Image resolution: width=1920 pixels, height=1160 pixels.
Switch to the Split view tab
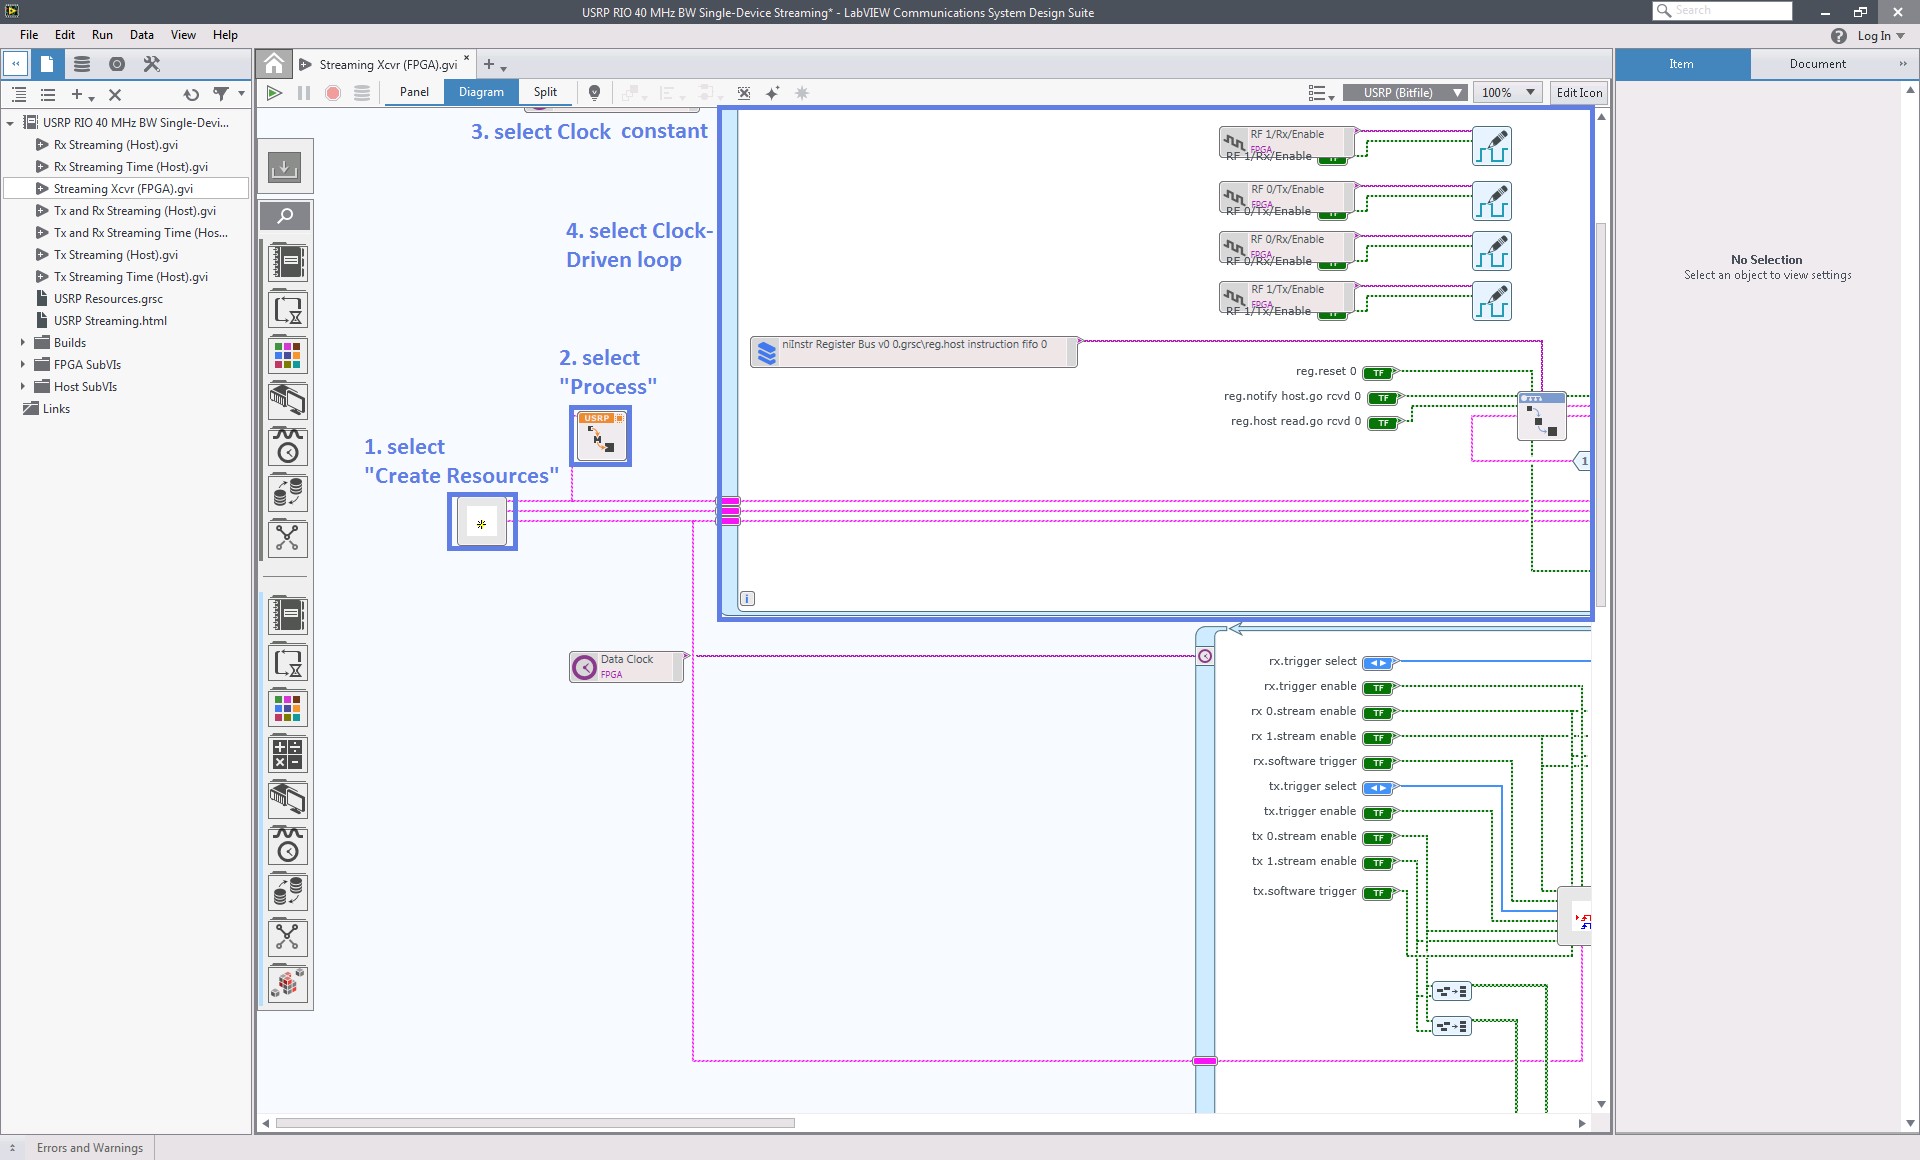pos(545,92)
